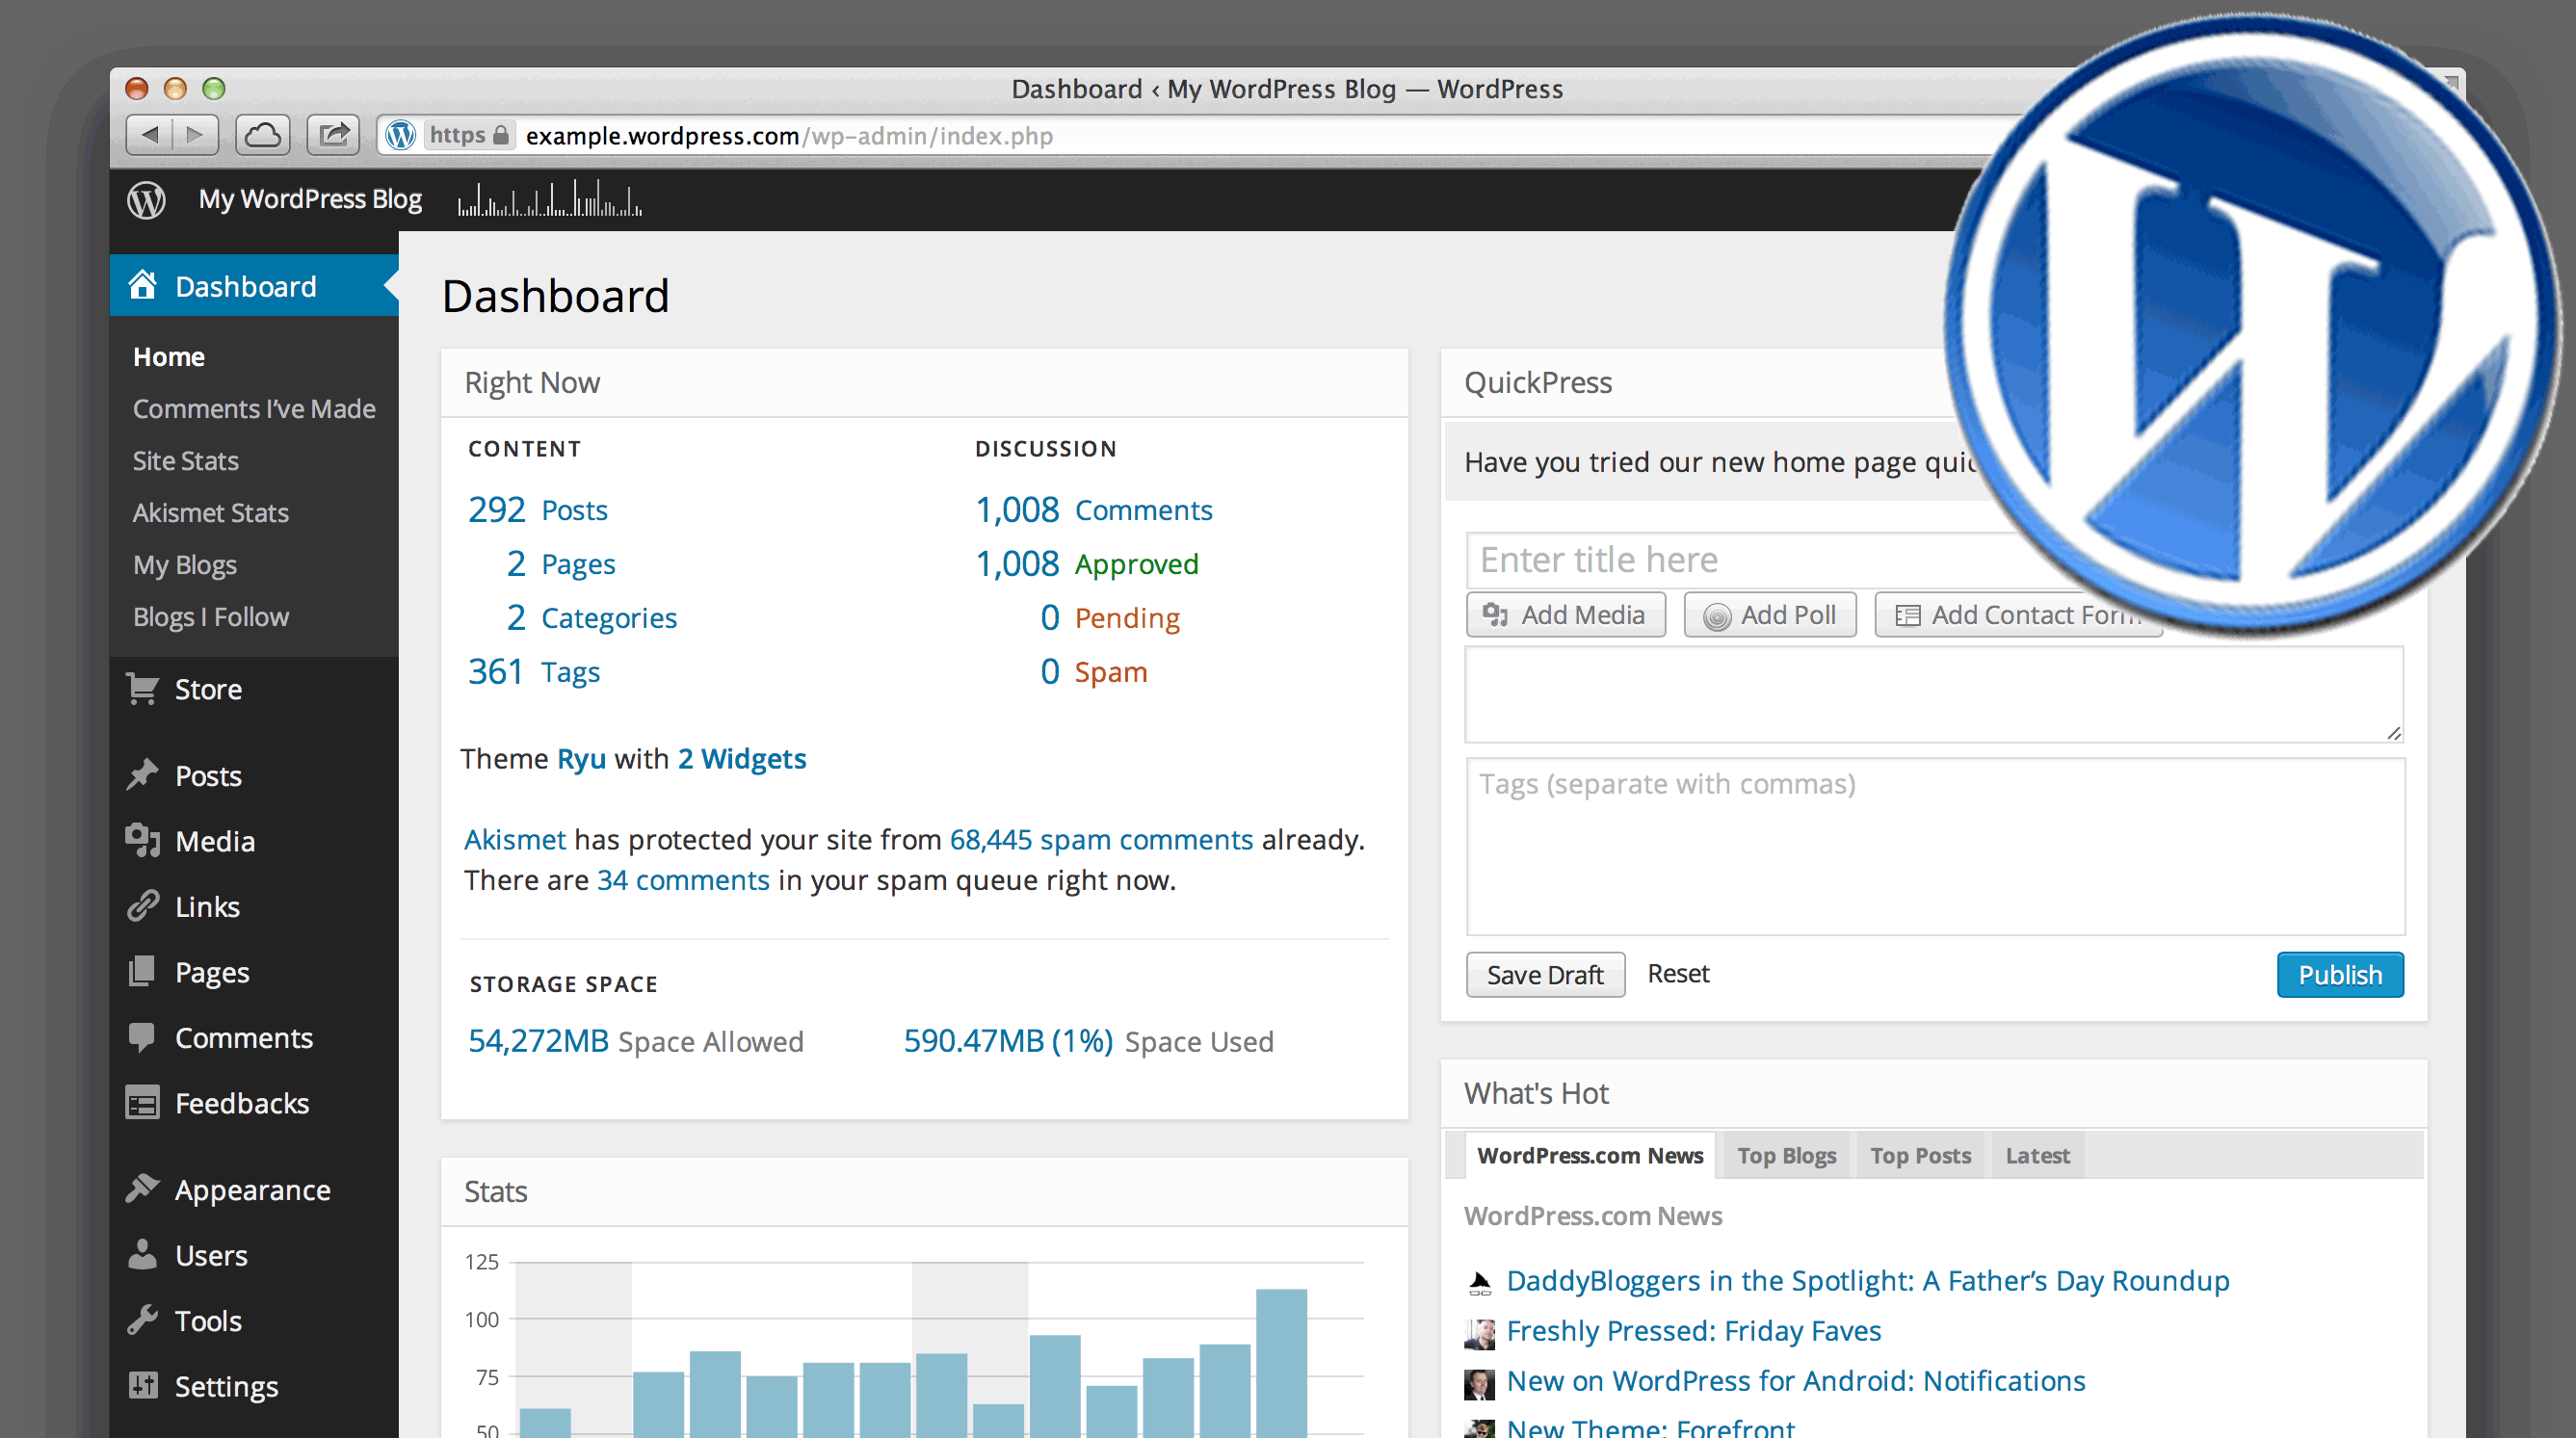Image resolution: width=2576 pixels, height=1438 pixels.
Task: Open the 2 Pages link
Action: pyautogui.click(x=560, y=564)
